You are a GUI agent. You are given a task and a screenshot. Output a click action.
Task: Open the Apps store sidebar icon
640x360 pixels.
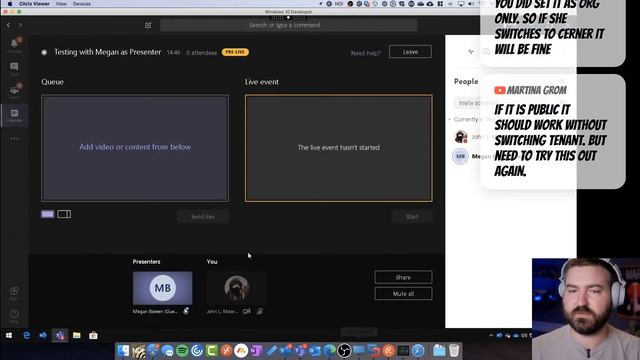14,292
